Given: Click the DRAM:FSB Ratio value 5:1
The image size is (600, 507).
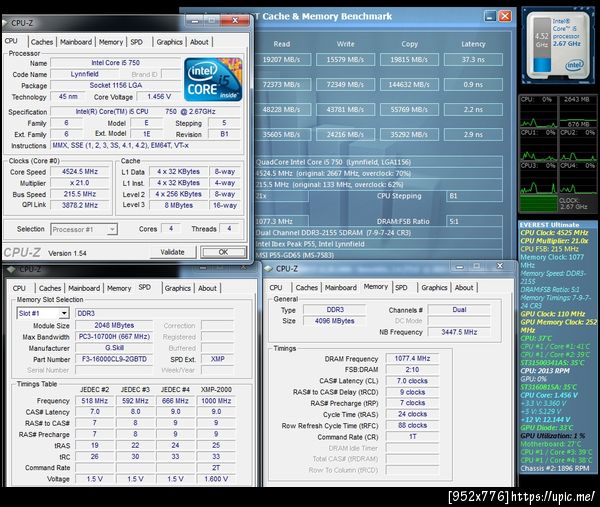Looking at the screenshot, I should click(474, 221).
